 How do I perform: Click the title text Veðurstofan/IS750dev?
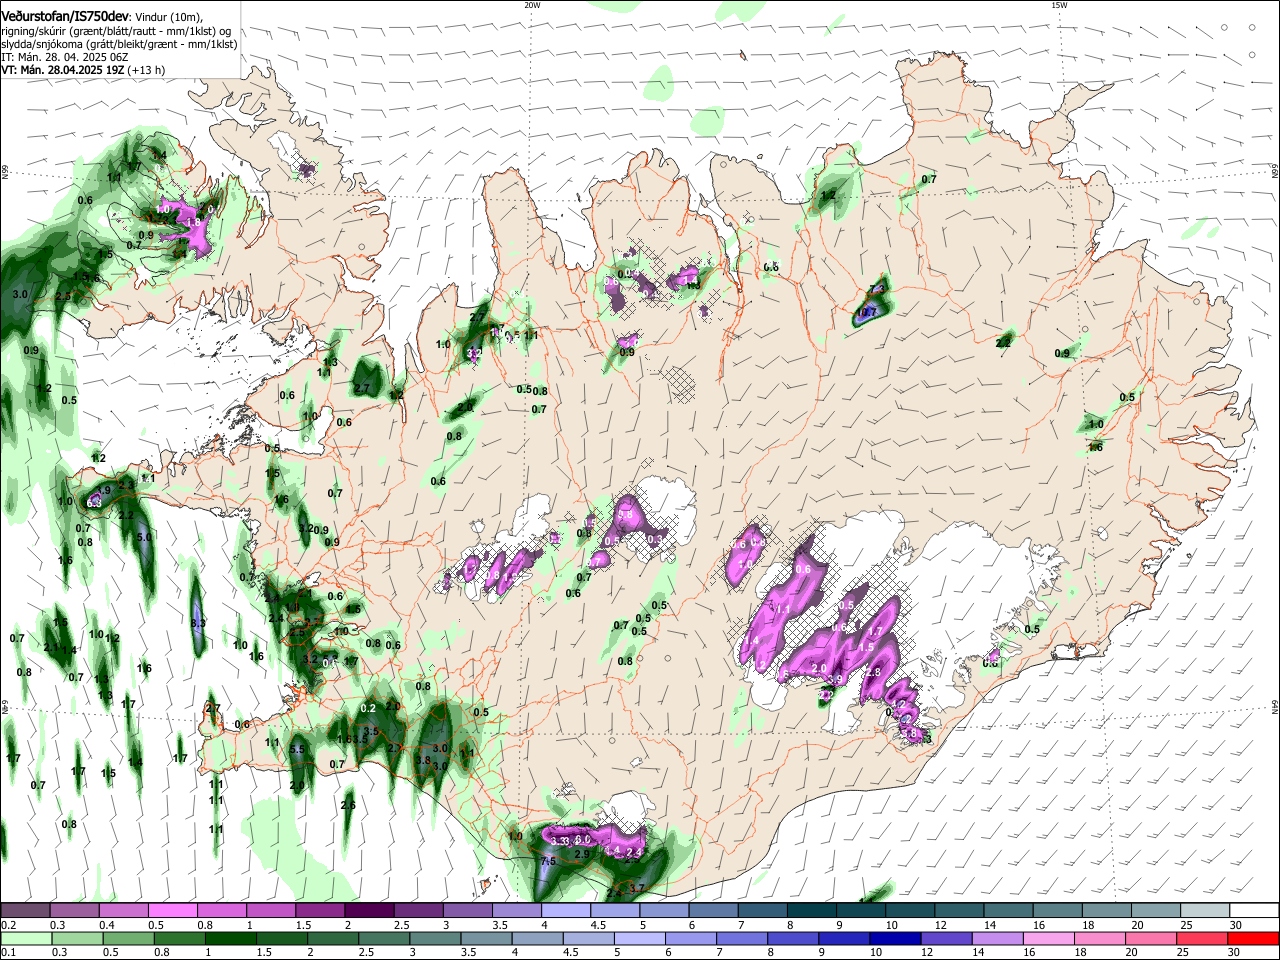[x=64, y=16]
